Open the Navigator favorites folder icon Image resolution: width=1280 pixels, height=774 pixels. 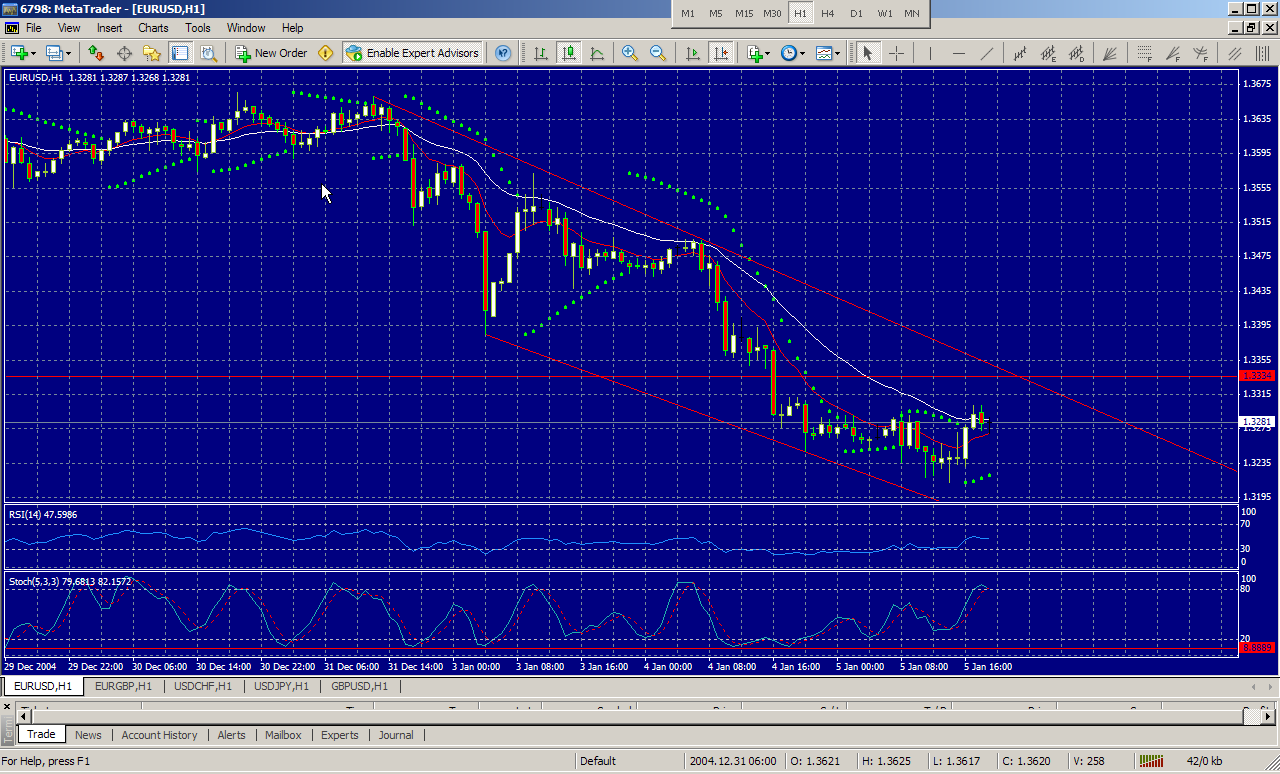coord(152,53)
